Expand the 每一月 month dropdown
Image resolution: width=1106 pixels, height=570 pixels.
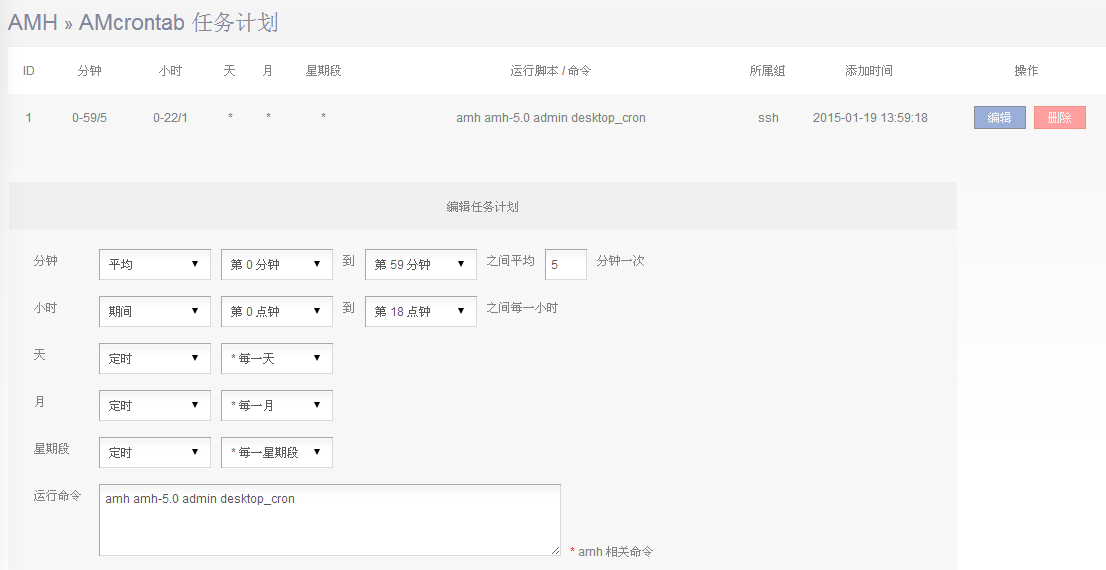[276, 405]
